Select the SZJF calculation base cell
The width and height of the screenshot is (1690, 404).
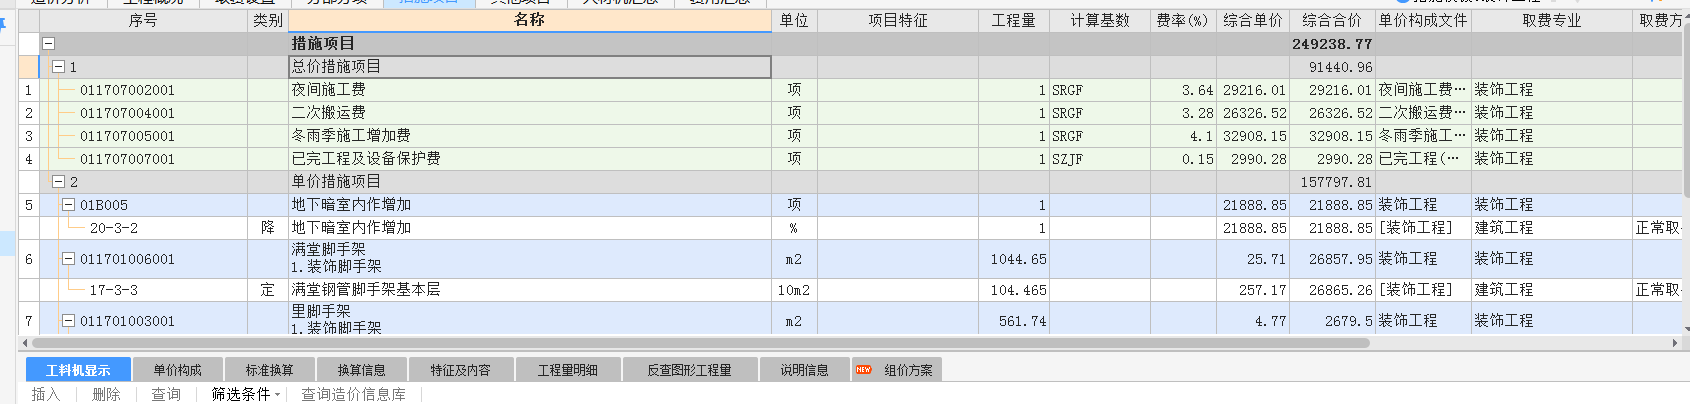1100,159
